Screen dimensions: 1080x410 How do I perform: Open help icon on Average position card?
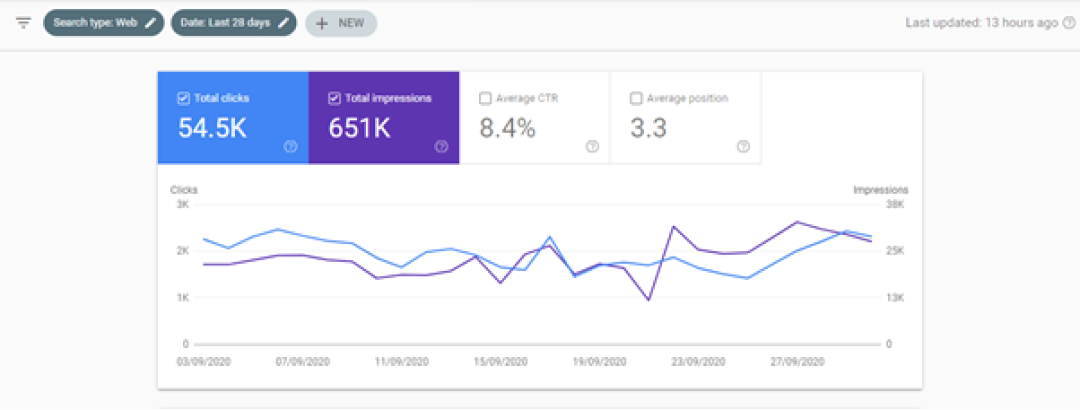pyautogui.click(x=743, y=146)
